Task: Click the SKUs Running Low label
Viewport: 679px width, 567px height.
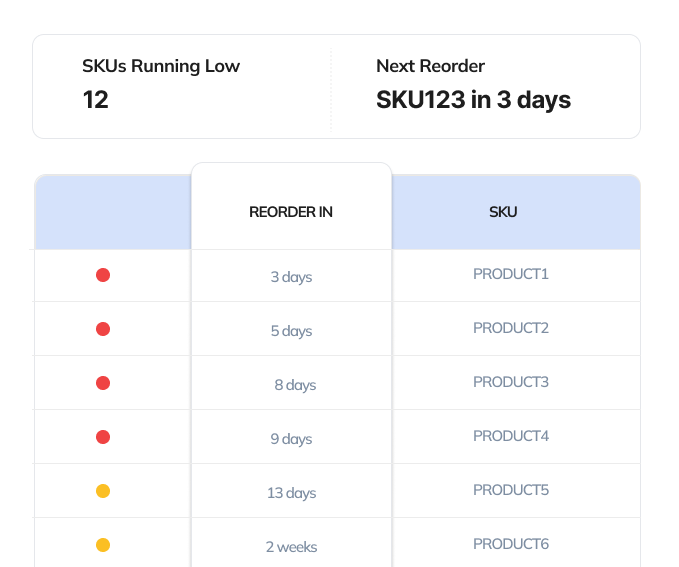Action: coord(161,66)
